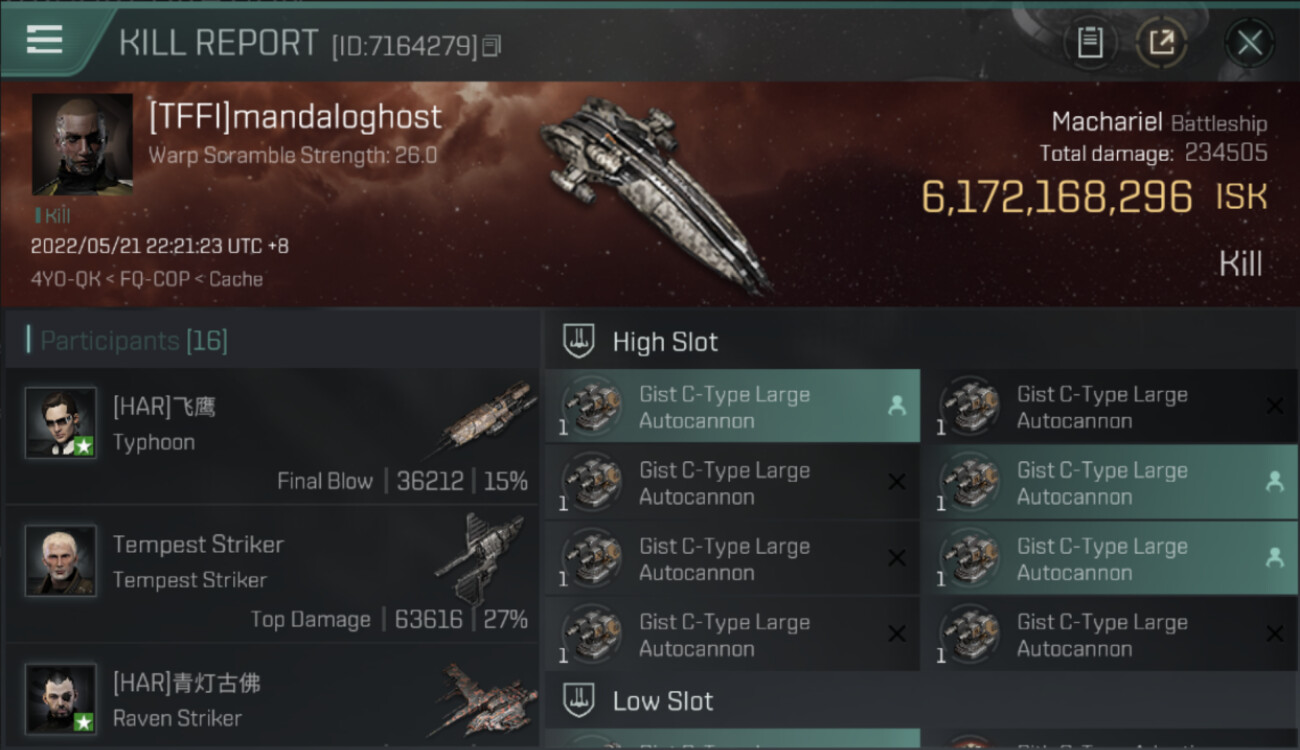Copy the kill report ID
The image size is (1300, 750).
pos(491,46)
